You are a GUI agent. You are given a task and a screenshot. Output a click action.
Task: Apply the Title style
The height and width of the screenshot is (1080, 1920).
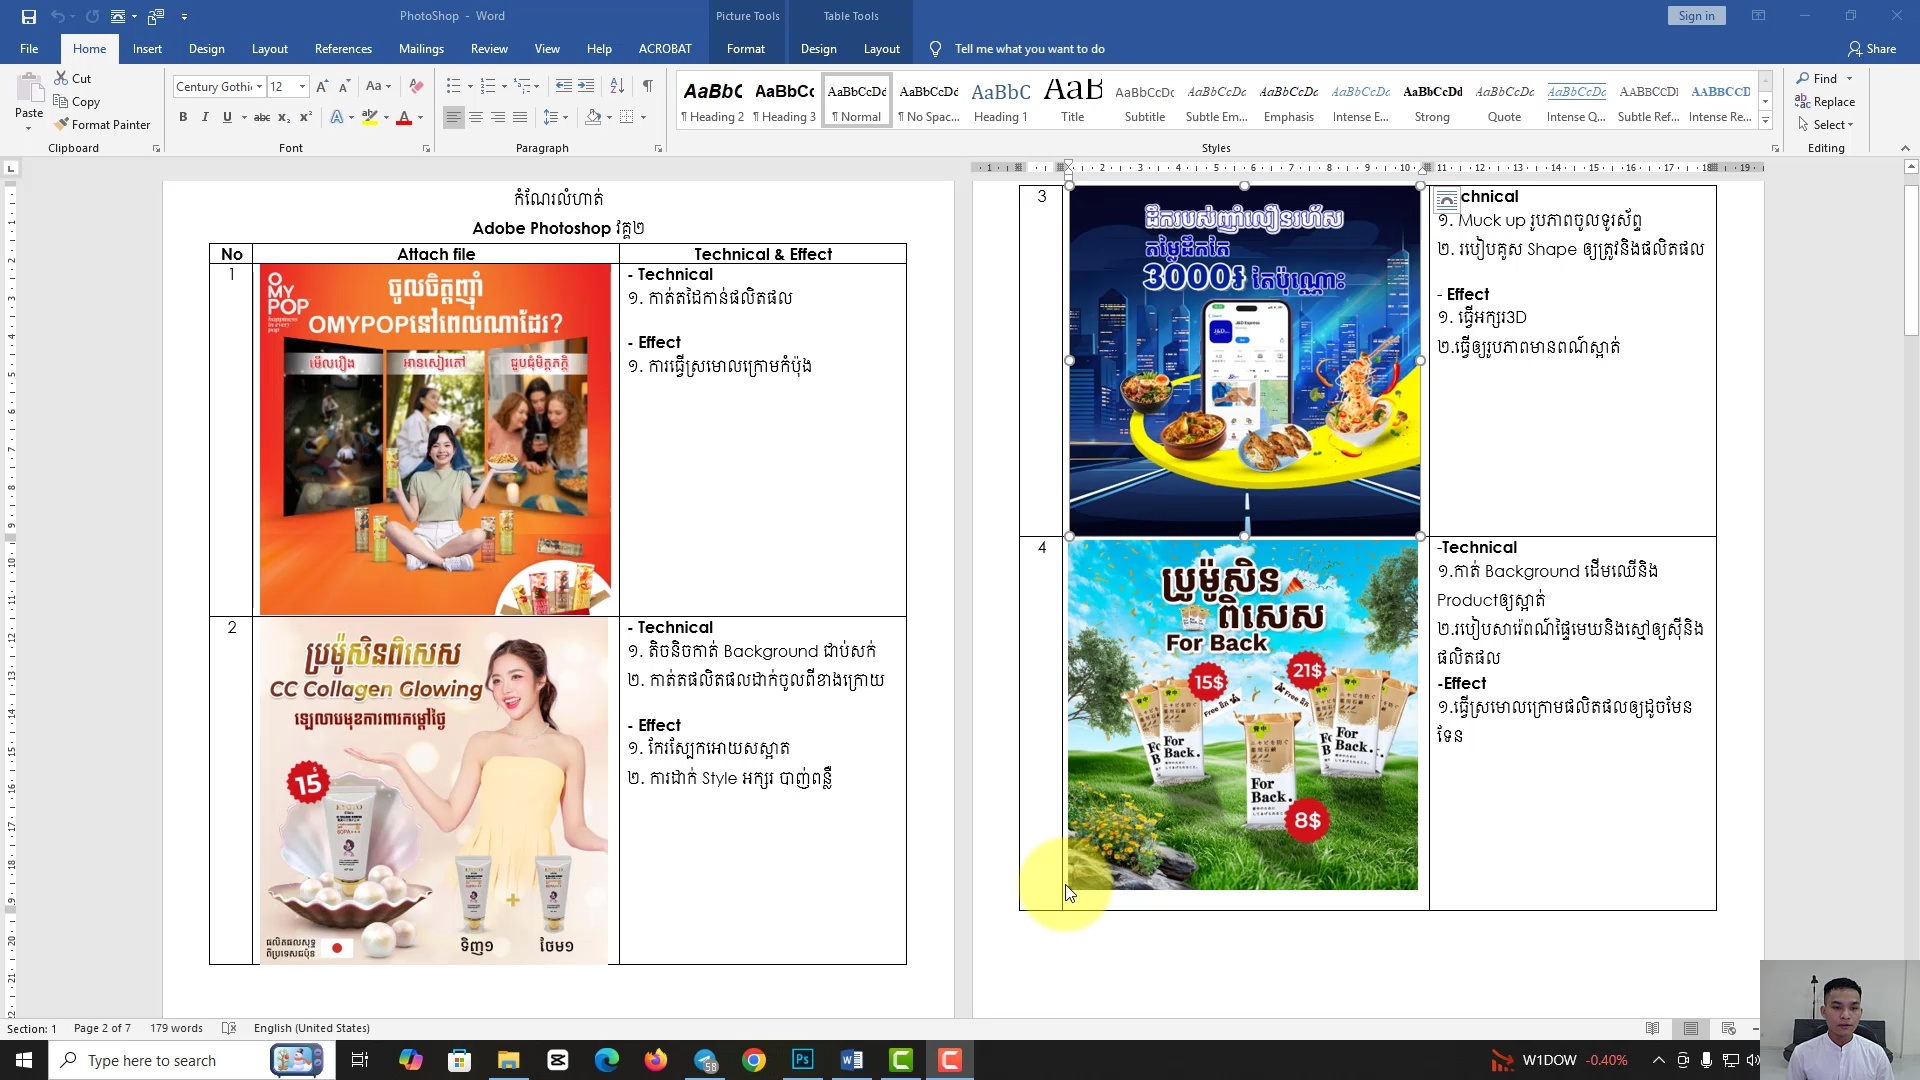click(x=1072, y=101)
